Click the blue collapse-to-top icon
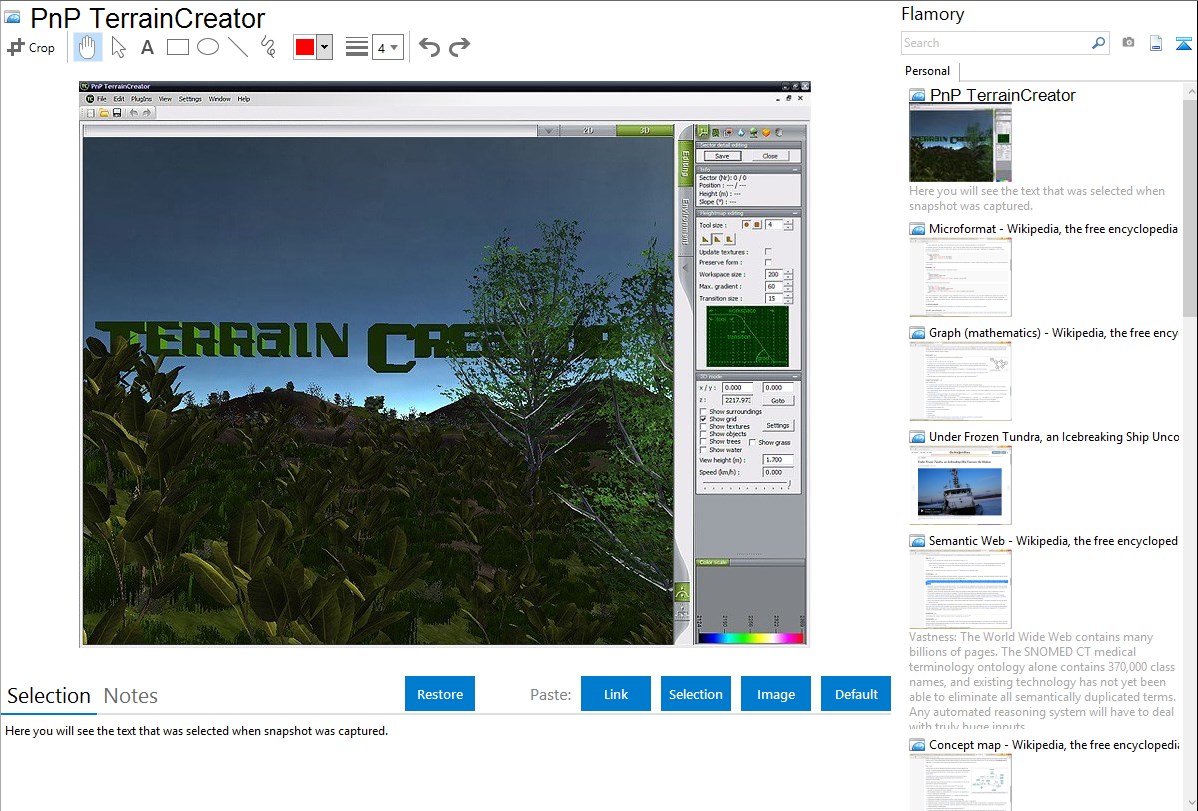Image resolution: width=1198 pixels, height=811 pixels. (x=1183, y=43)
